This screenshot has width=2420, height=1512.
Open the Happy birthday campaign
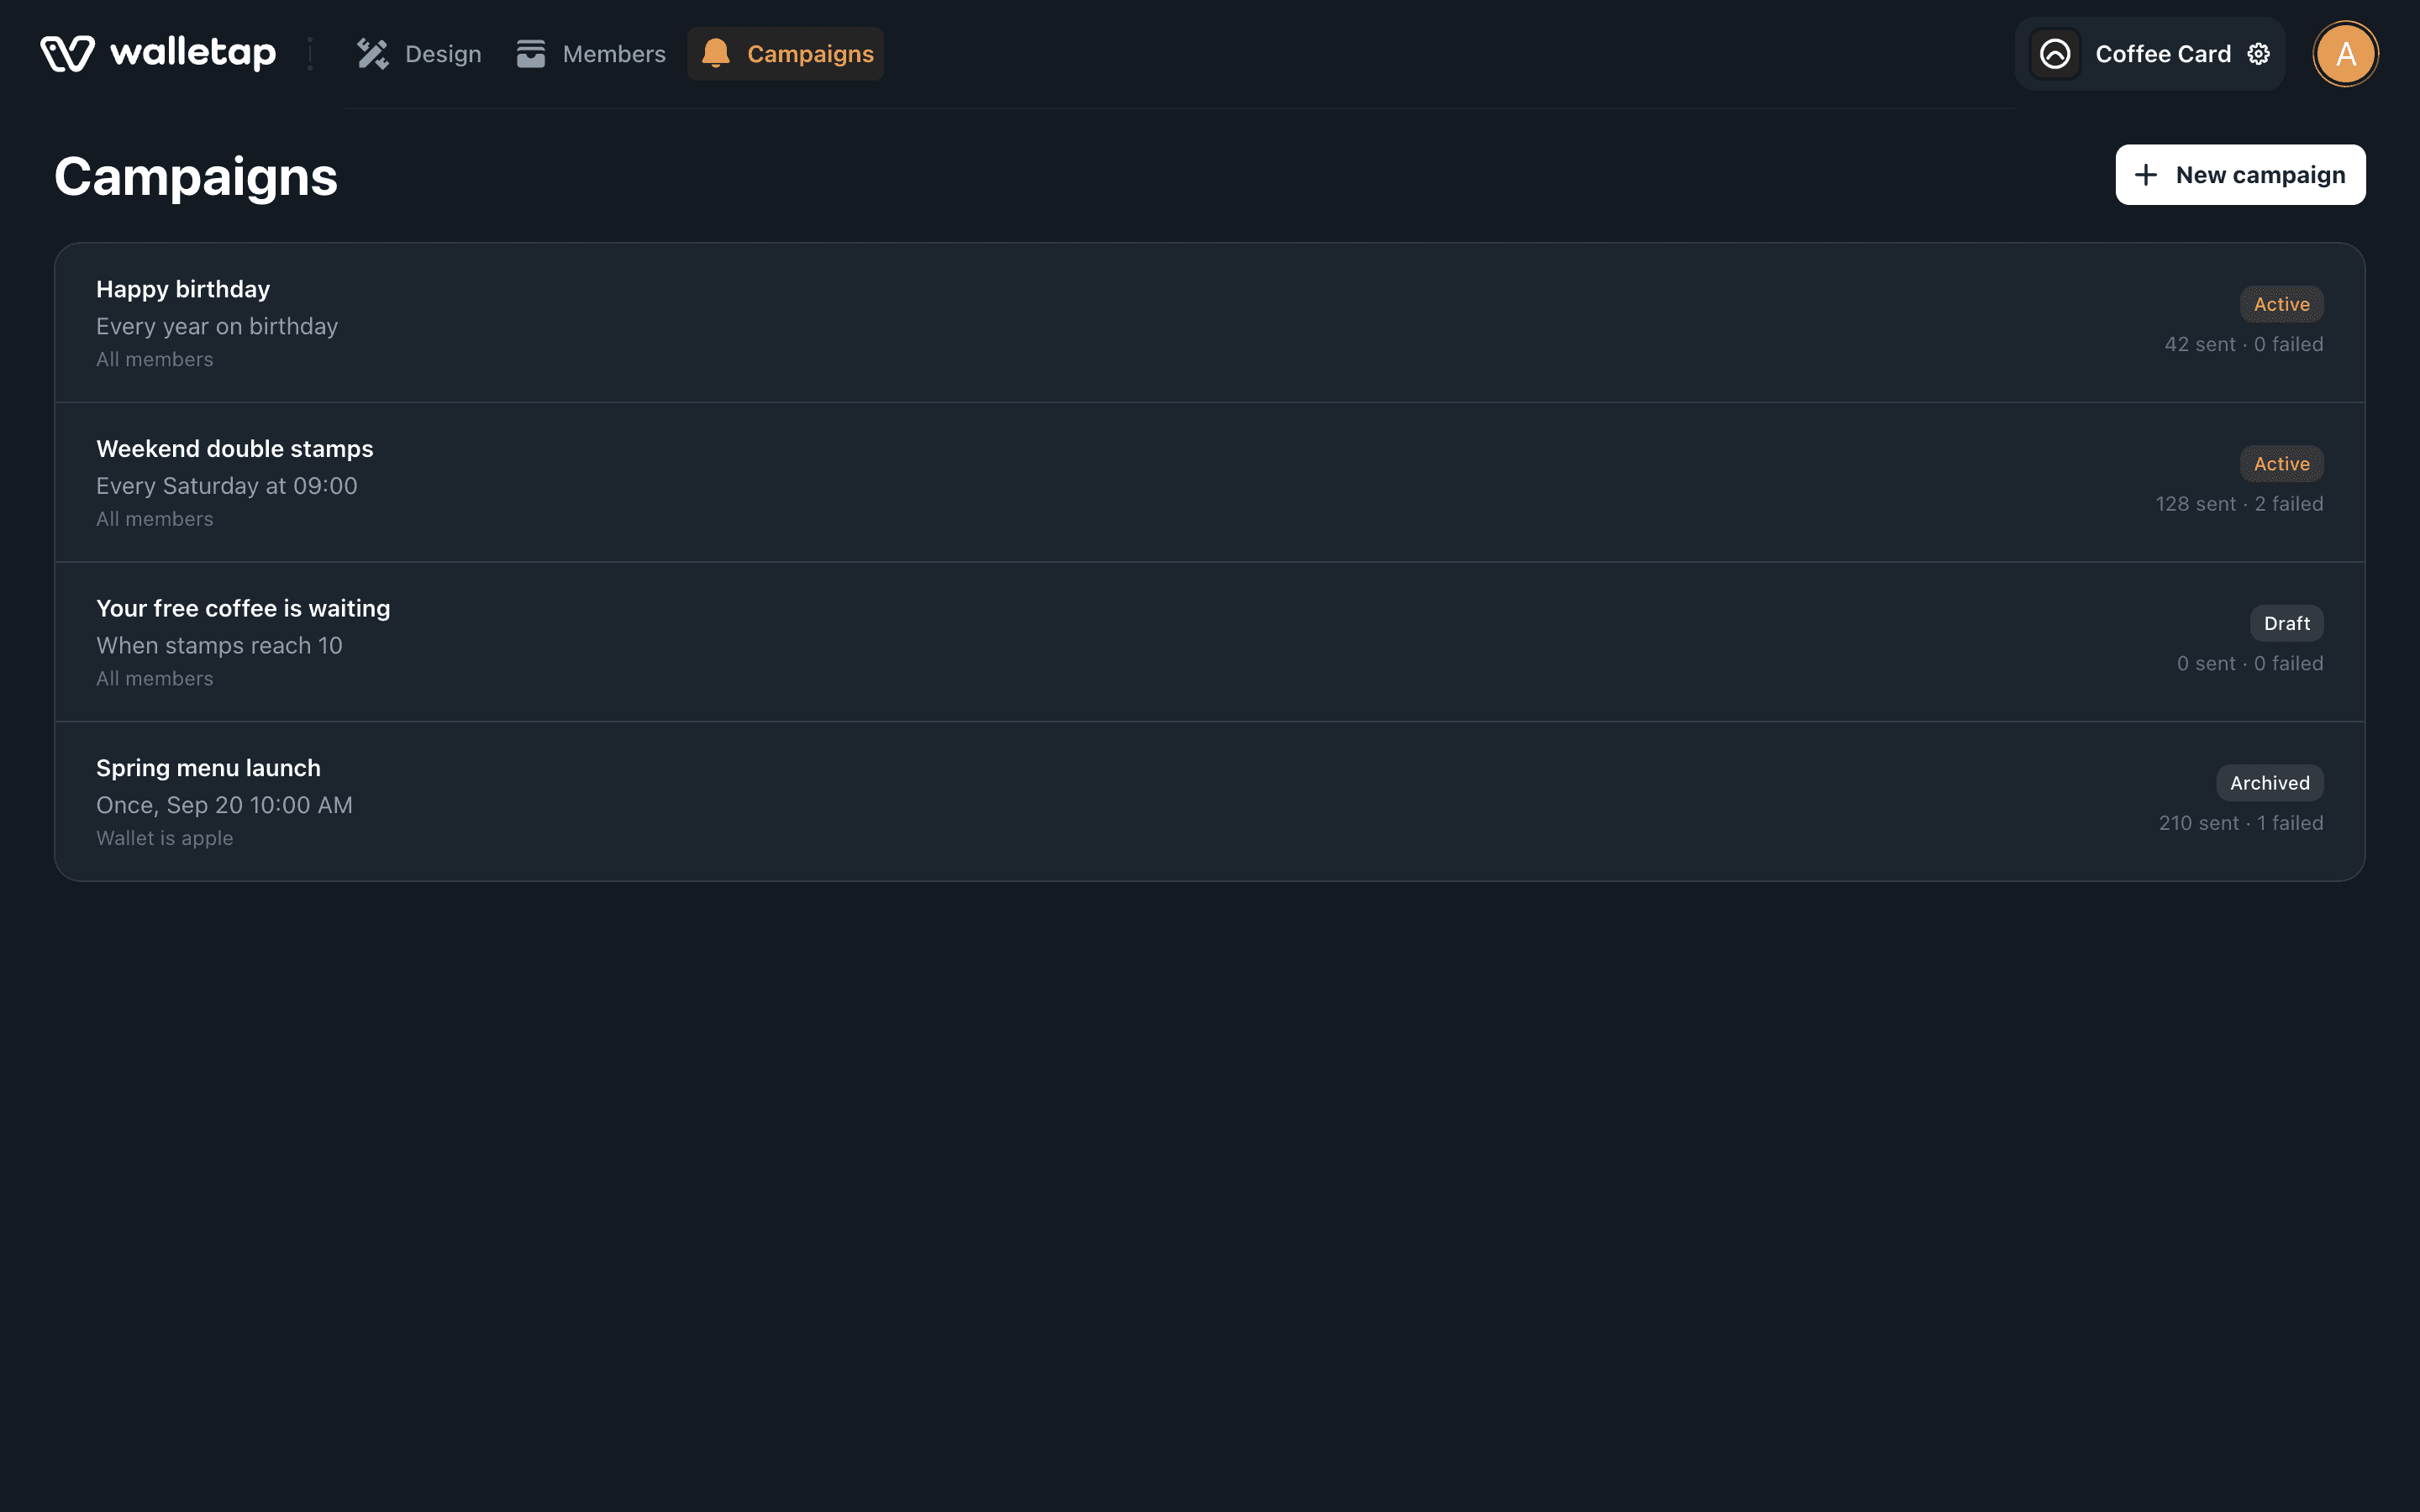pos(1210,323)
